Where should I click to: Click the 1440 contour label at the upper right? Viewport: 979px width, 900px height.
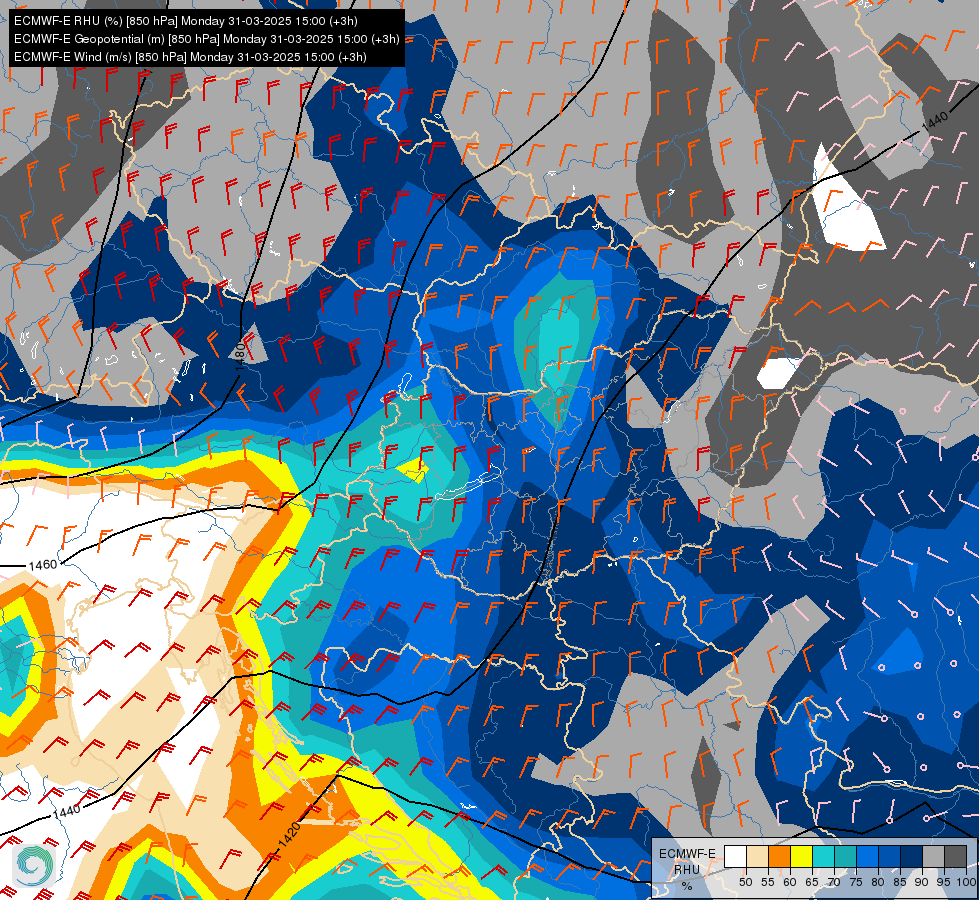coord(935,119)
